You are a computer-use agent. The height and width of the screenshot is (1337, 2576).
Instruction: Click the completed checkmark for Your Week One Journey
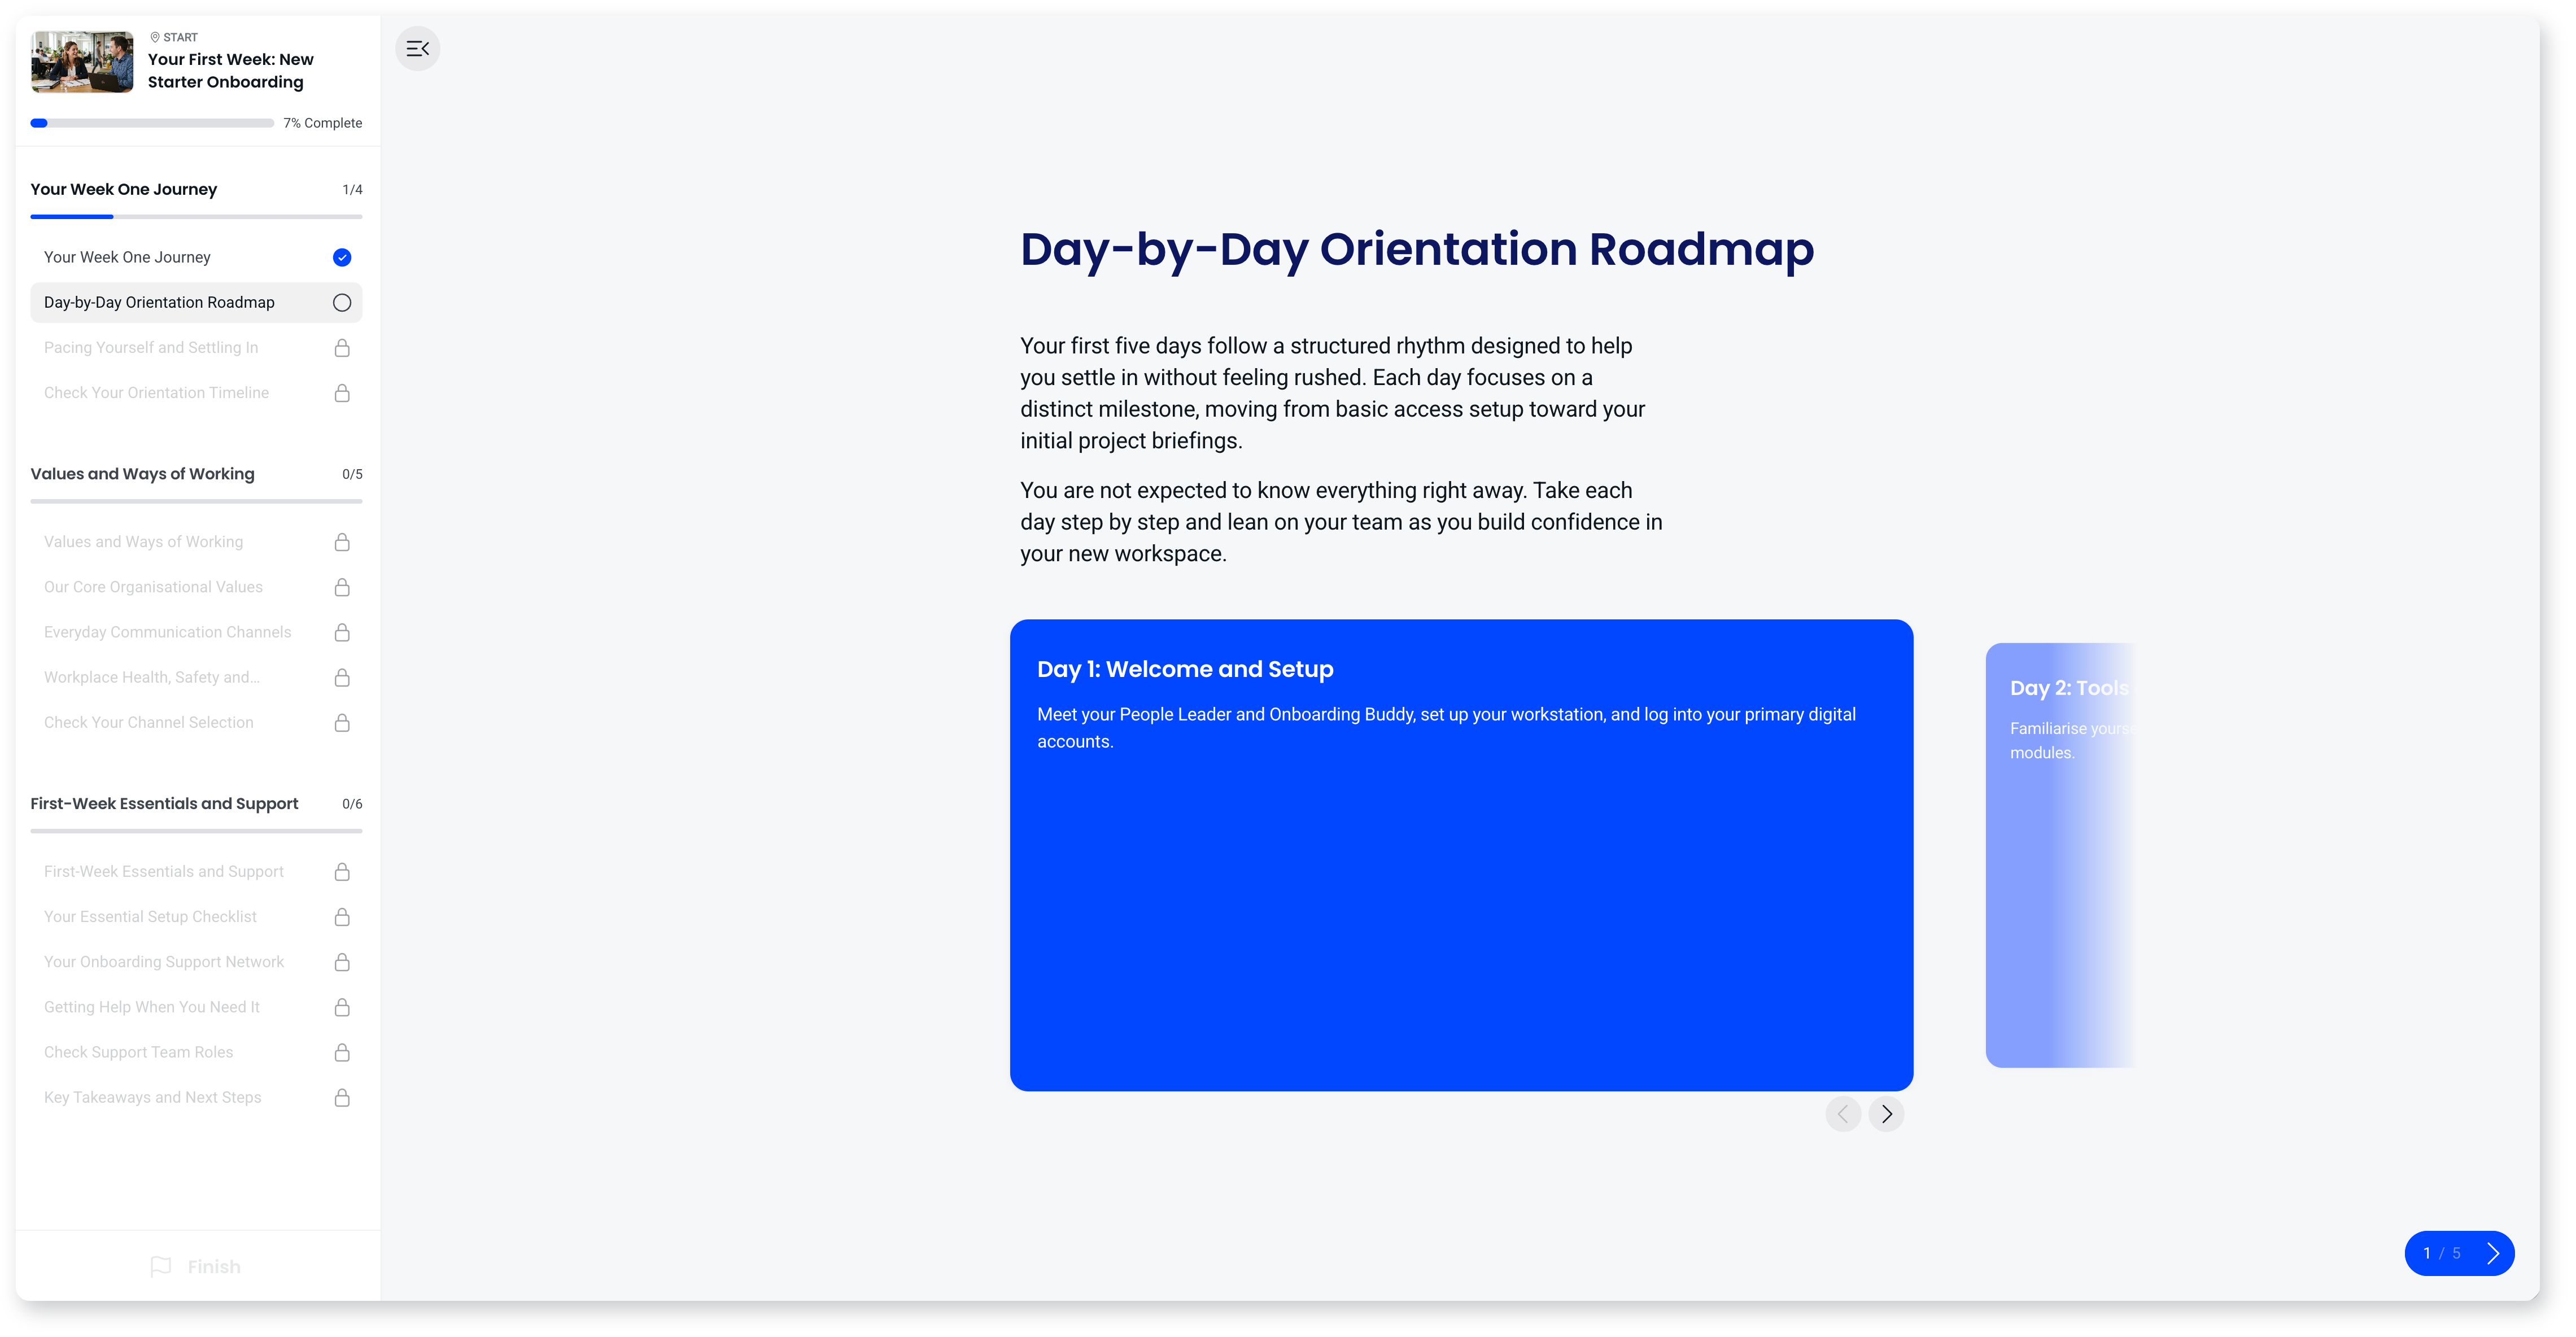point(342,258)
